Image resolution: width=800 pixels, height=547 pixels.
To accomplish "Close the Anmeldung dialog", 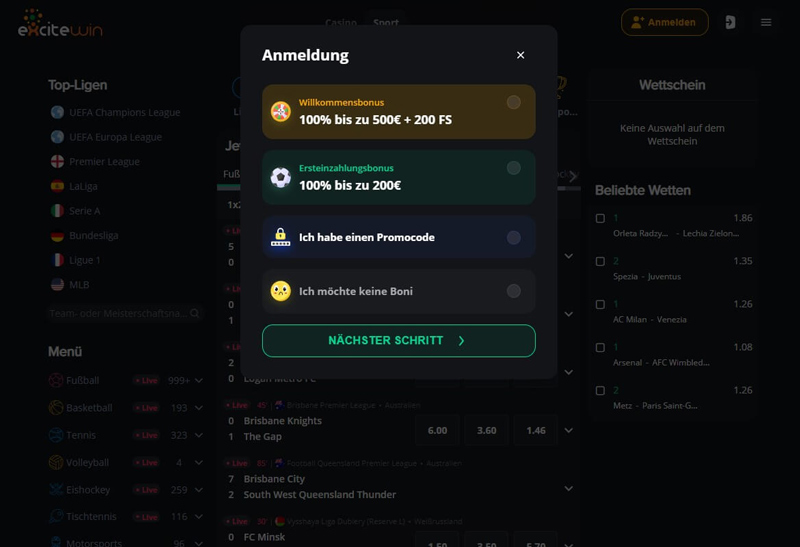I will click(x=520, y=55).
